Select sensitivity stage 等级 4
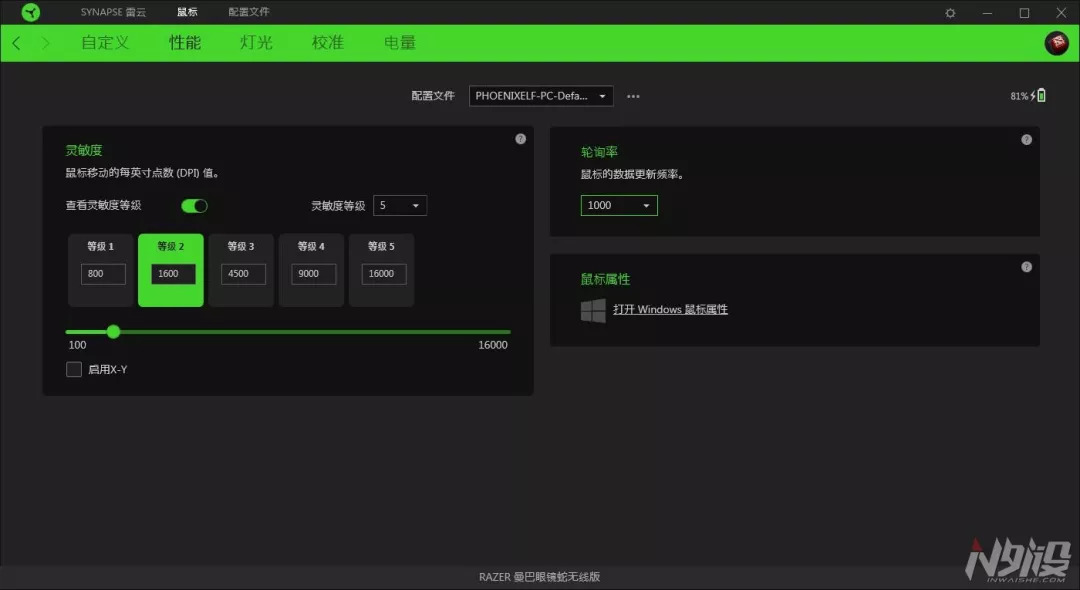Screen dimensions: 1080x590 311,270
